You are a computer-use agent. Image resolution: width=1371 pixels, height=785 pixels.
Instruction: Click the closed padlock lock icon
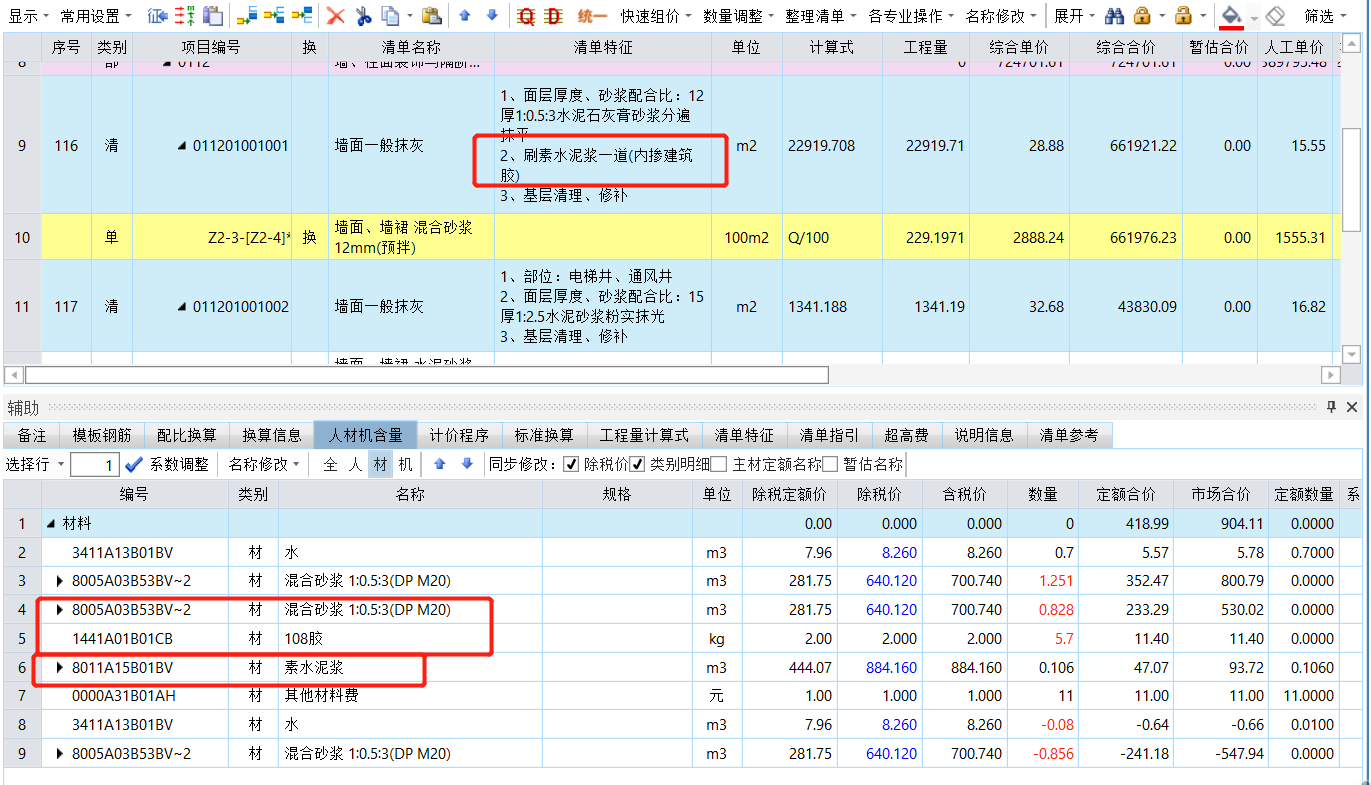tap(1142, 15)
